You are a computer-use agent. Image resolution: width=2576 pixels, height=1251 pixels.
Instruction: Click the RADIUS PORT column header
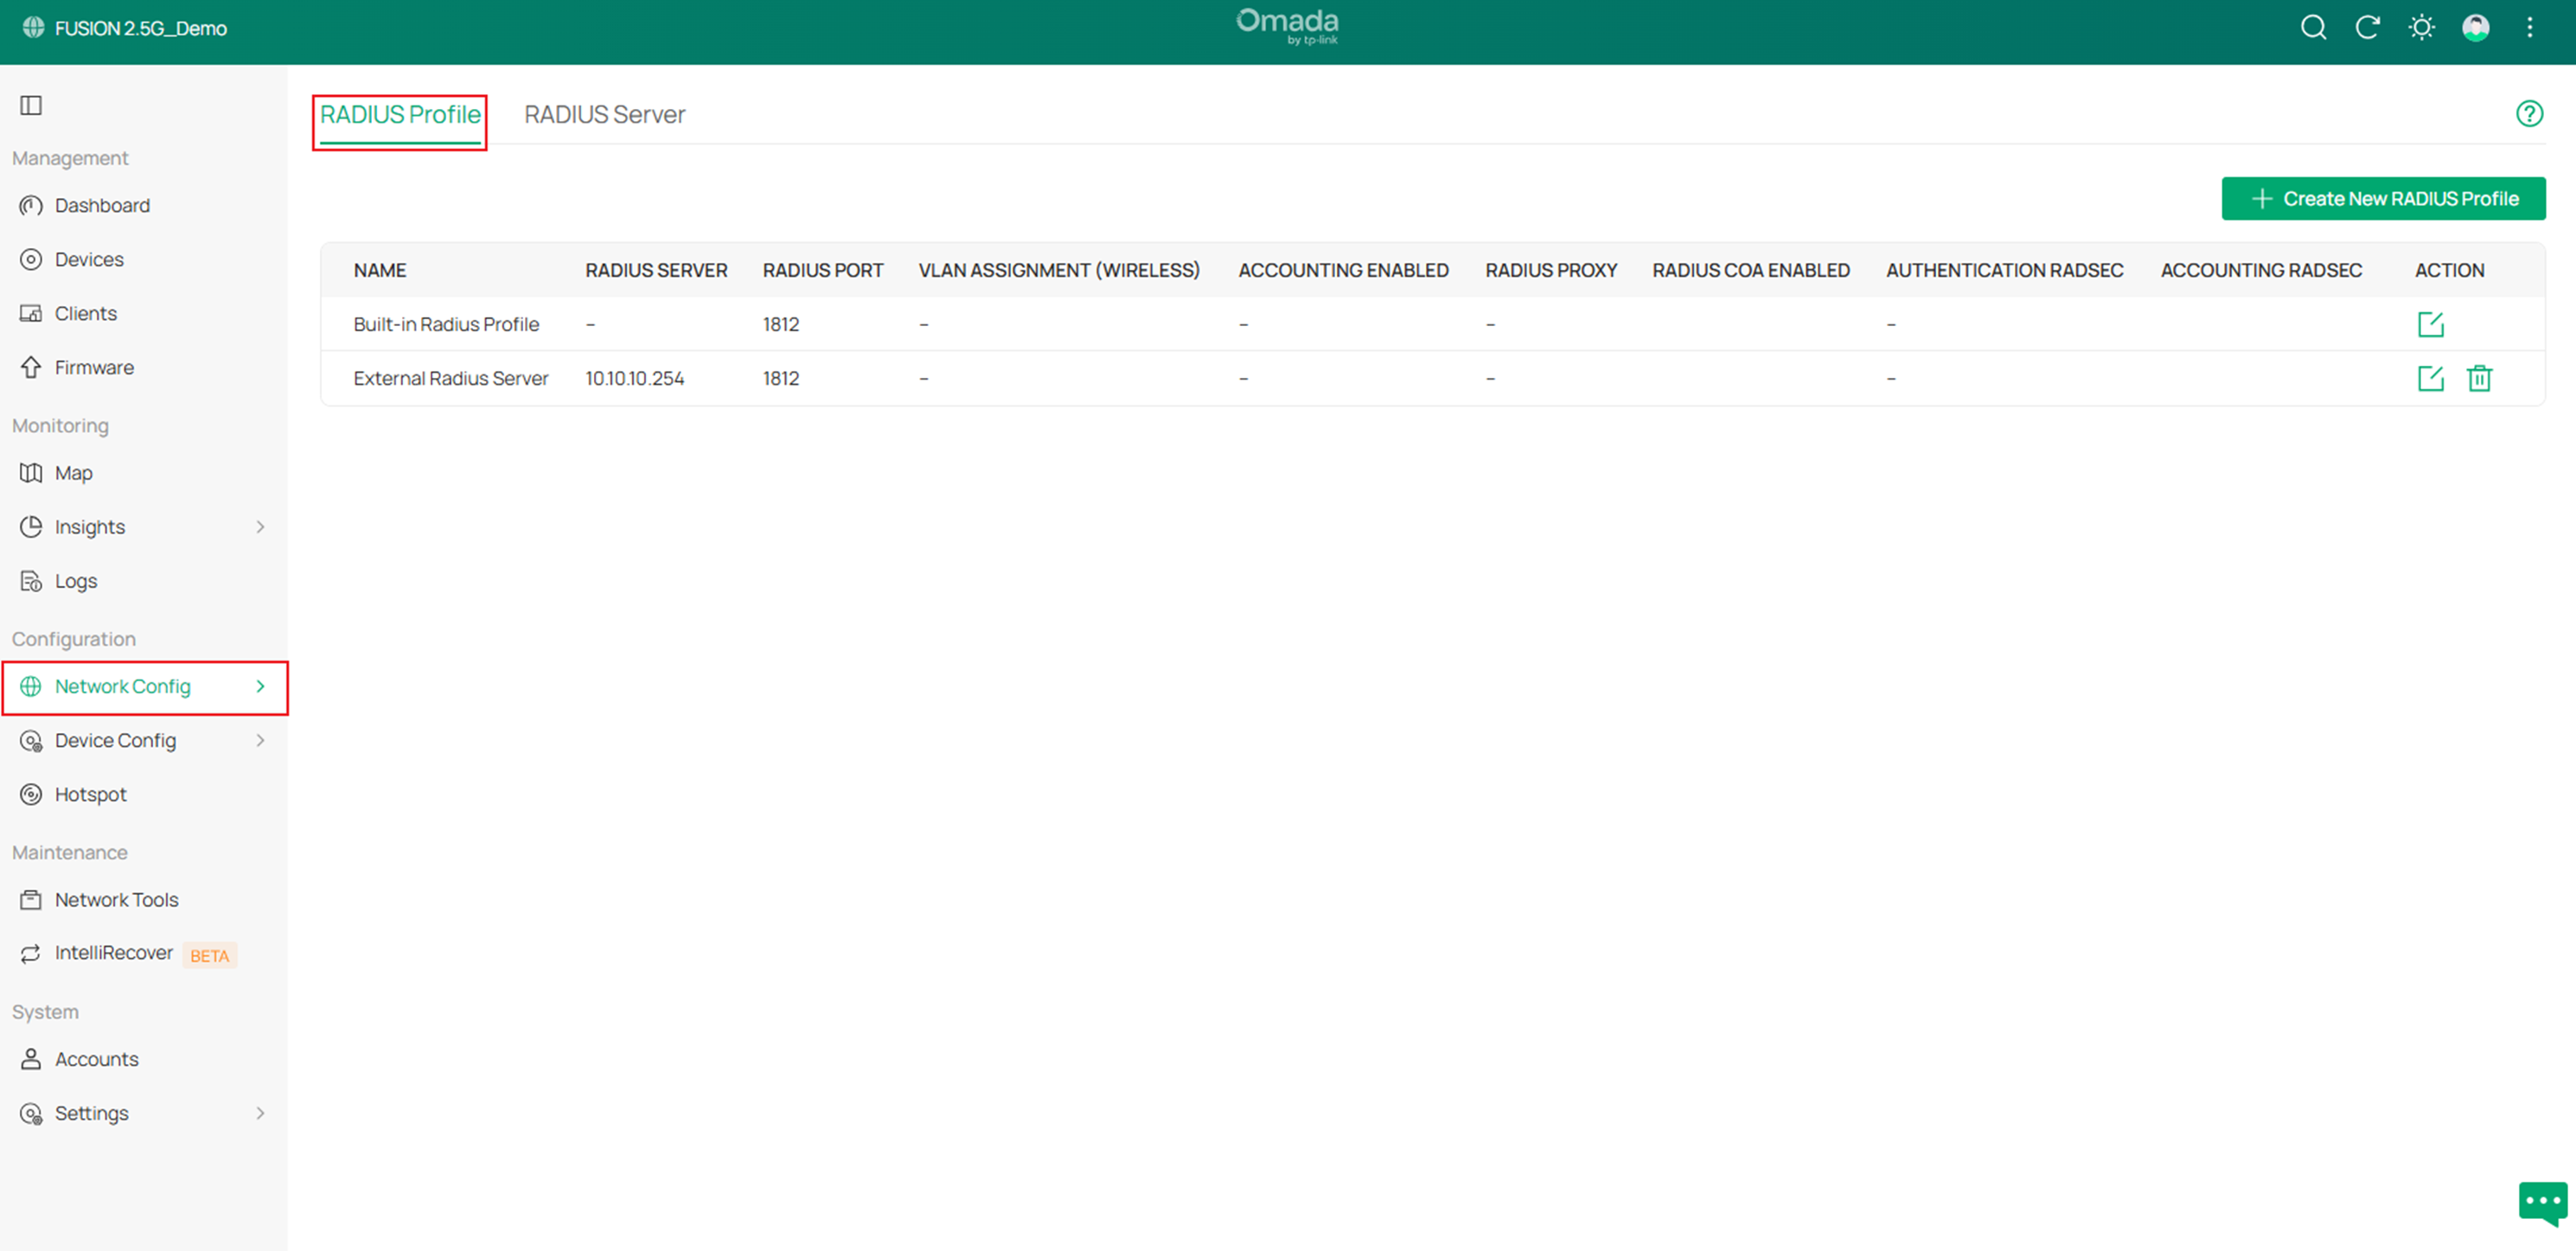coord(823,270)
